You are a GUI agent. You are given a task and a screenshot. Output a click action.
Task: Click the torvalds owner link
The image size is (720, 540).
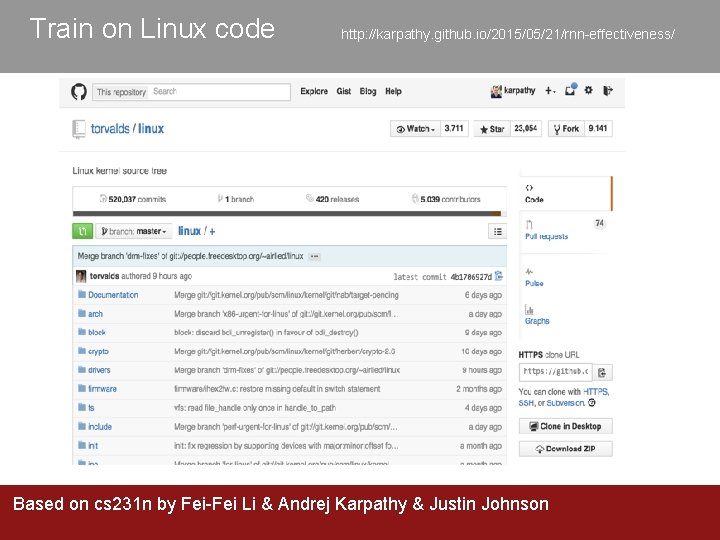[x=110, y=129]
